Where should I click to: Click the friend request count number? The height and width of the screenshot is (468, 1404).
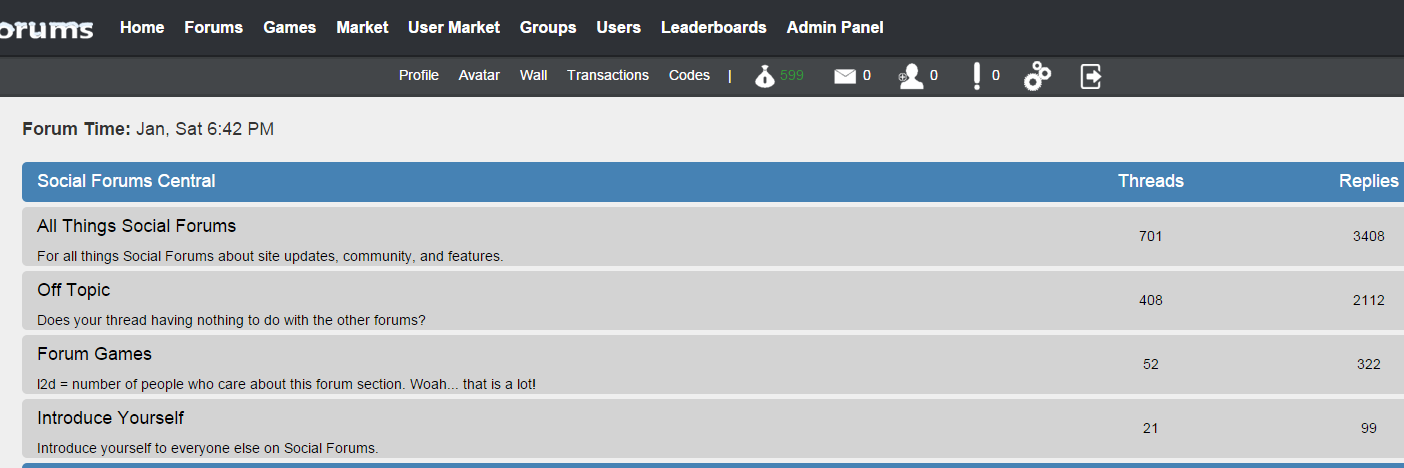934,75
